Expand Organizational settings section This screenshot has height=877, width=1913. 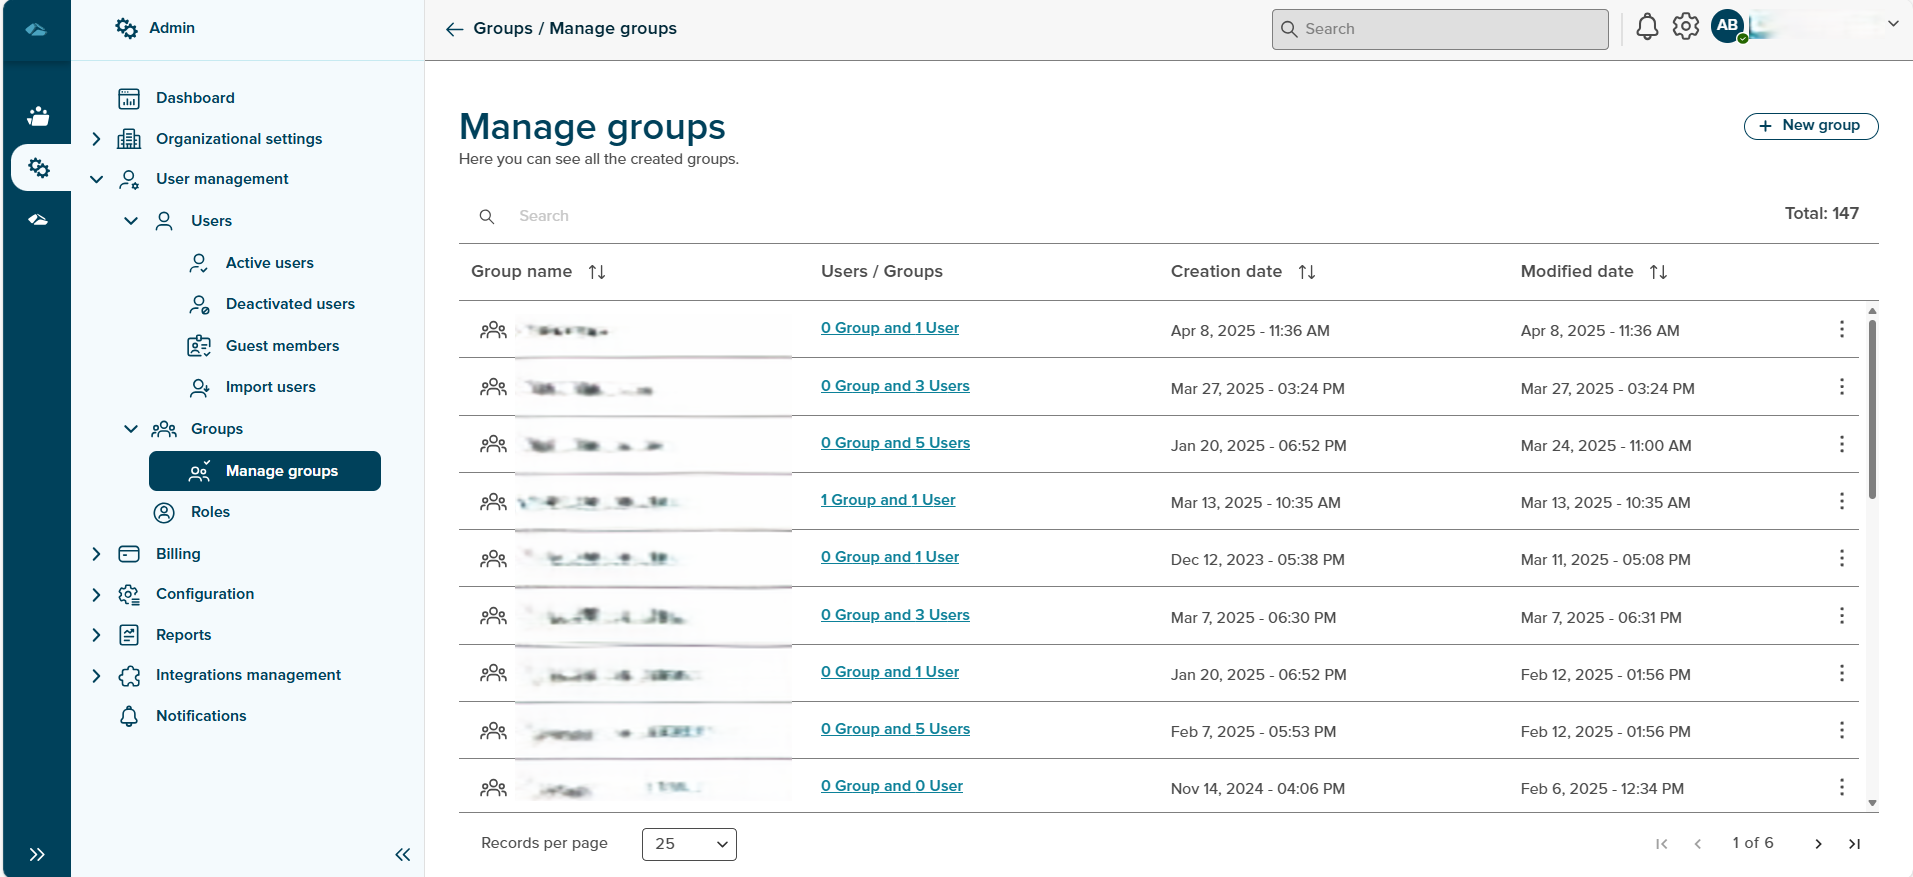point(96,139)
